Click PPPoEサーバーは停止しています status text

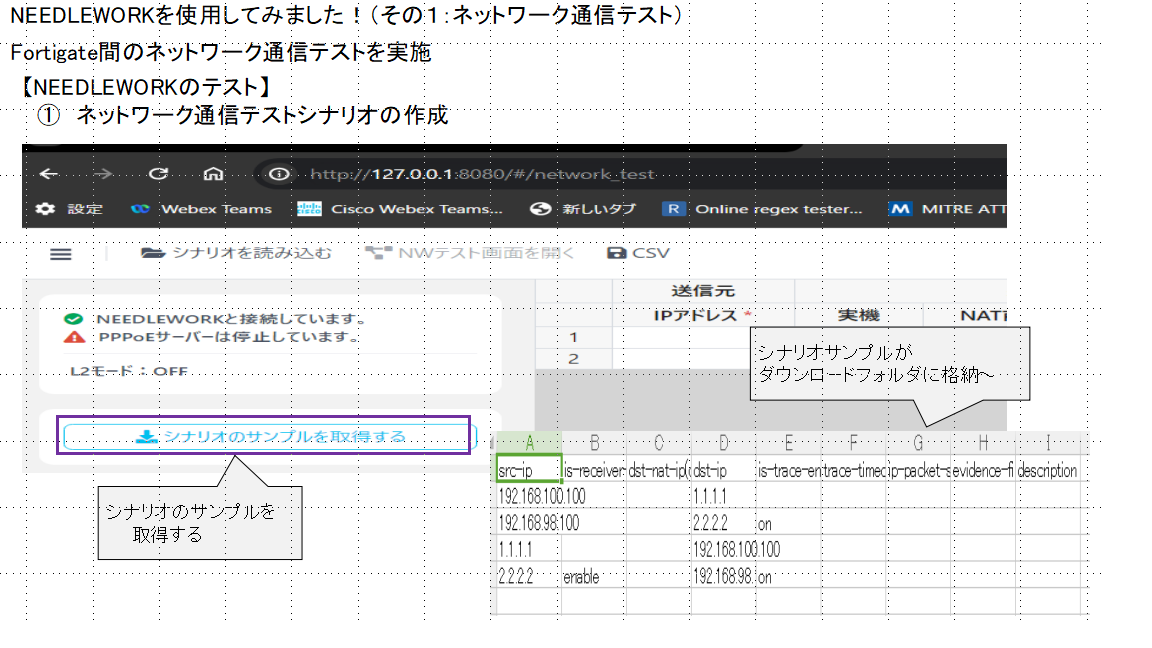click(x=231, y=337)
